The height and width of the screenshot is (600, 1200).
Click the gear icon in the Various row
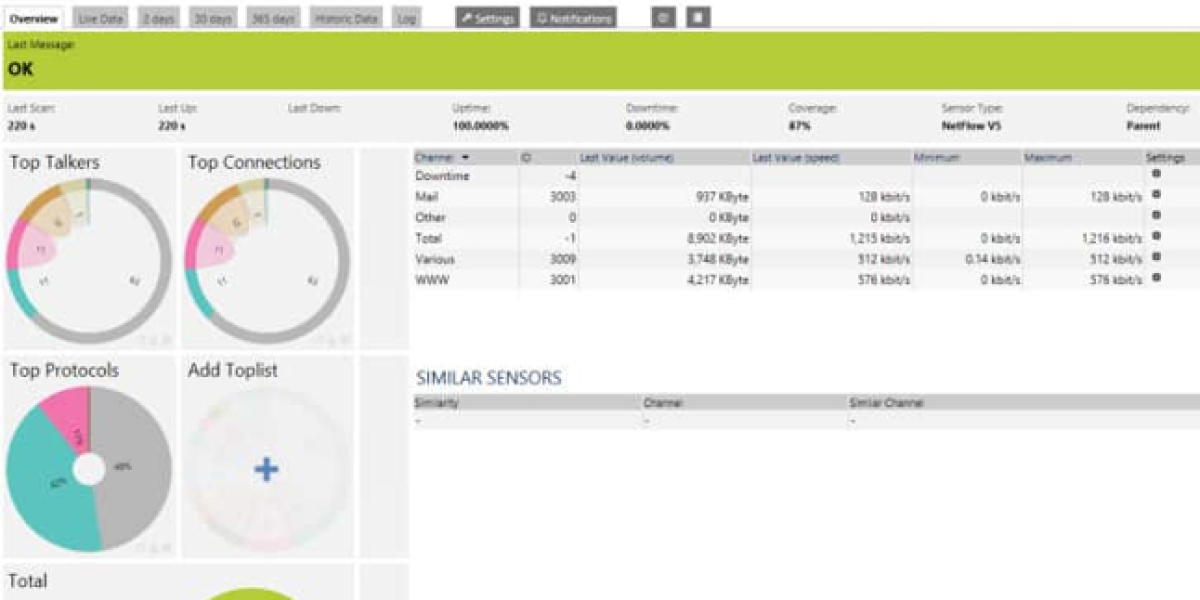[x=1157, y=257]
